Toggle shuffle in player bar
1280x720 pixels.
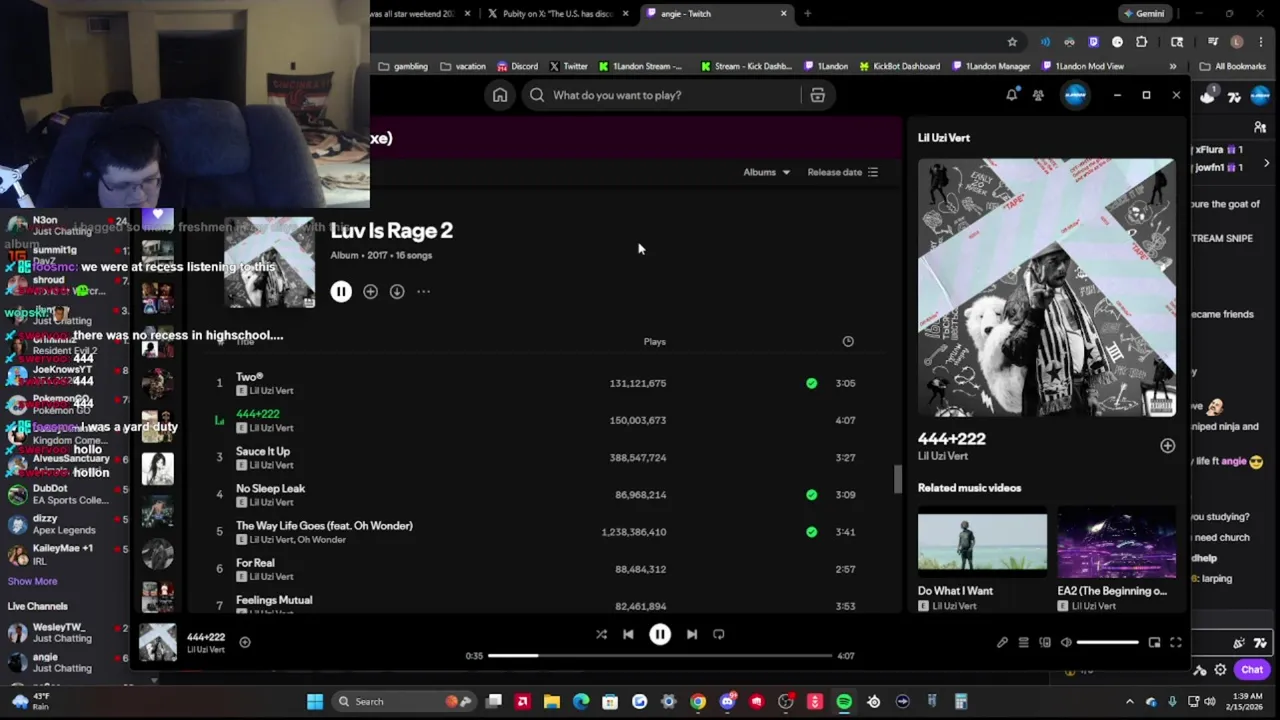pos(601,634)
